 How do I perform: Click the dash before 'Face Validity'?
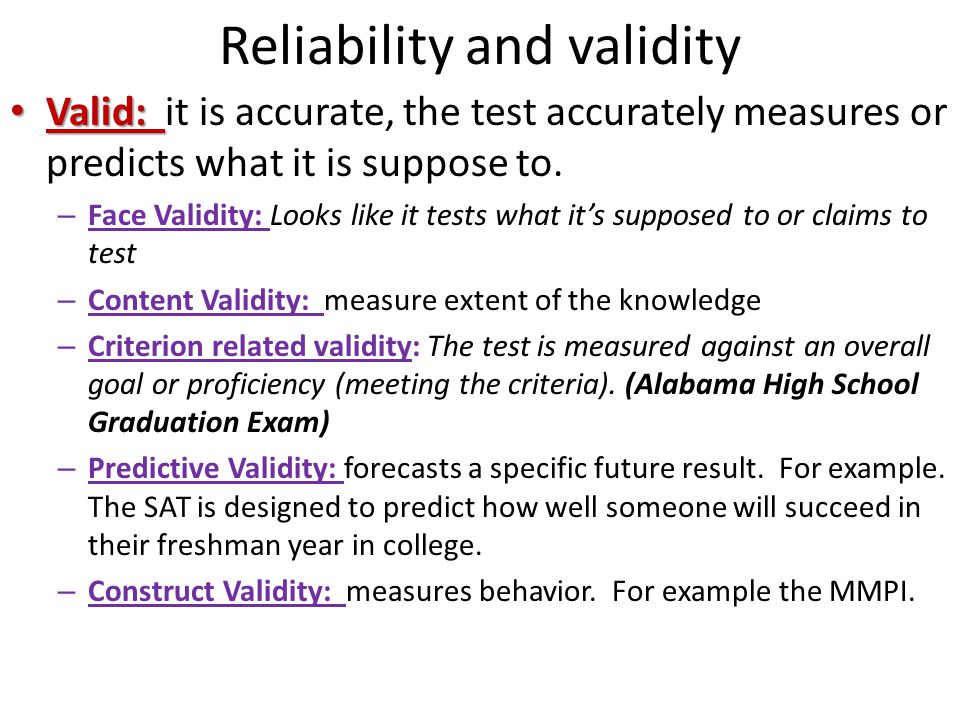point(66,217)
